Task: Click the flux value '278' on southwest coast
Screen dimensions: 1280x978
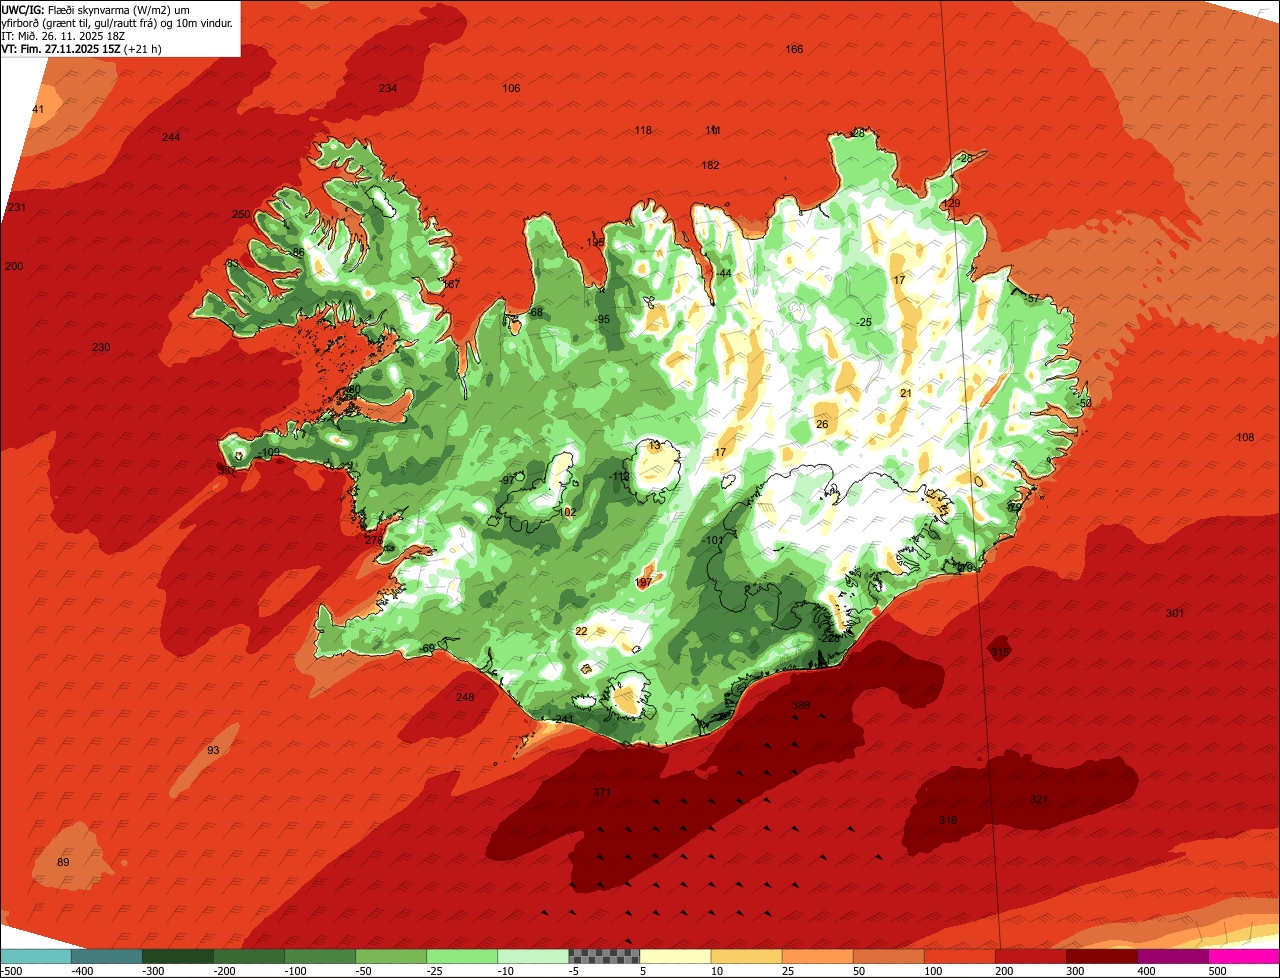Action: coord(374,540)
